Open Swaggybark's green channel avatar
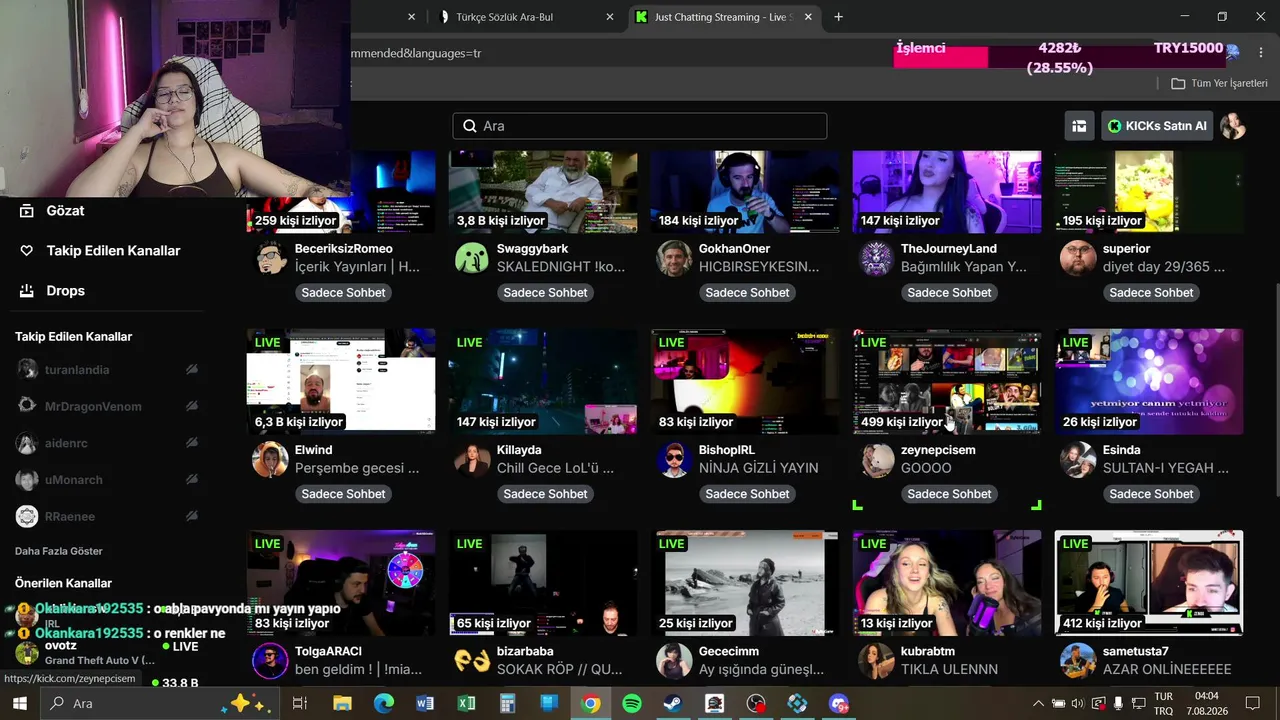 tap(472, 258)
